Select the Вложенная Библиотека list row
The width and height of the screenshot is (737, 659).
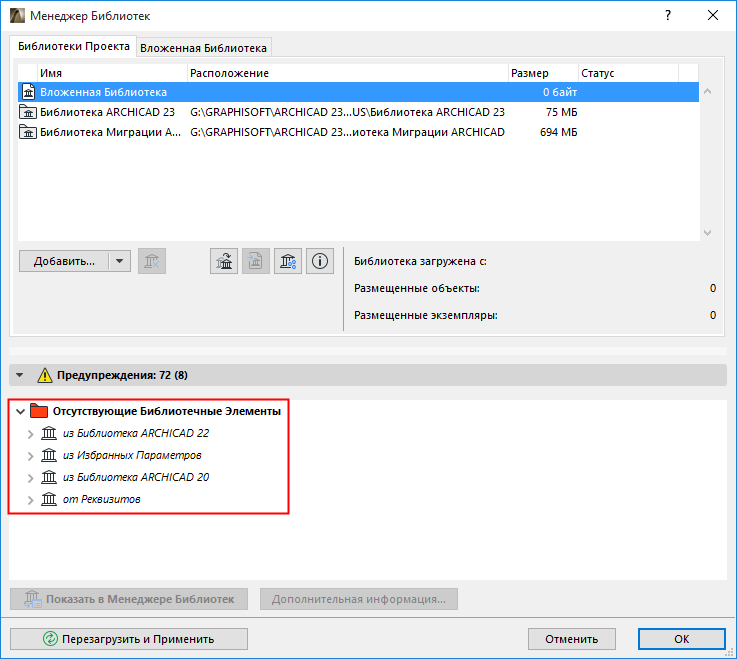358,92
